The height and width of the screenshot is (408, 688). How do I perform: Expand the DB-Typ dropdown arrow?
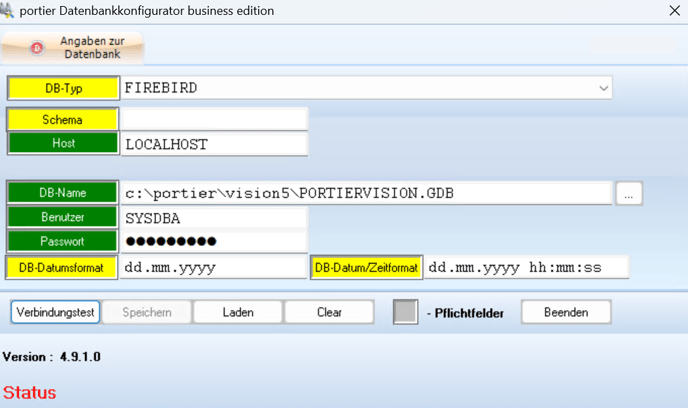tap(603, 88)
